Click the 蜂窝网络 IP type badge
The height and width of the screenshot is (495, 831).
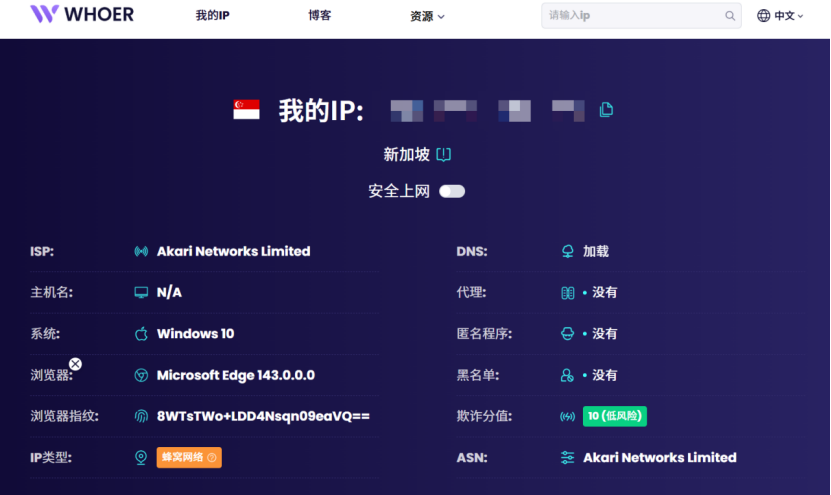point(189,458)
